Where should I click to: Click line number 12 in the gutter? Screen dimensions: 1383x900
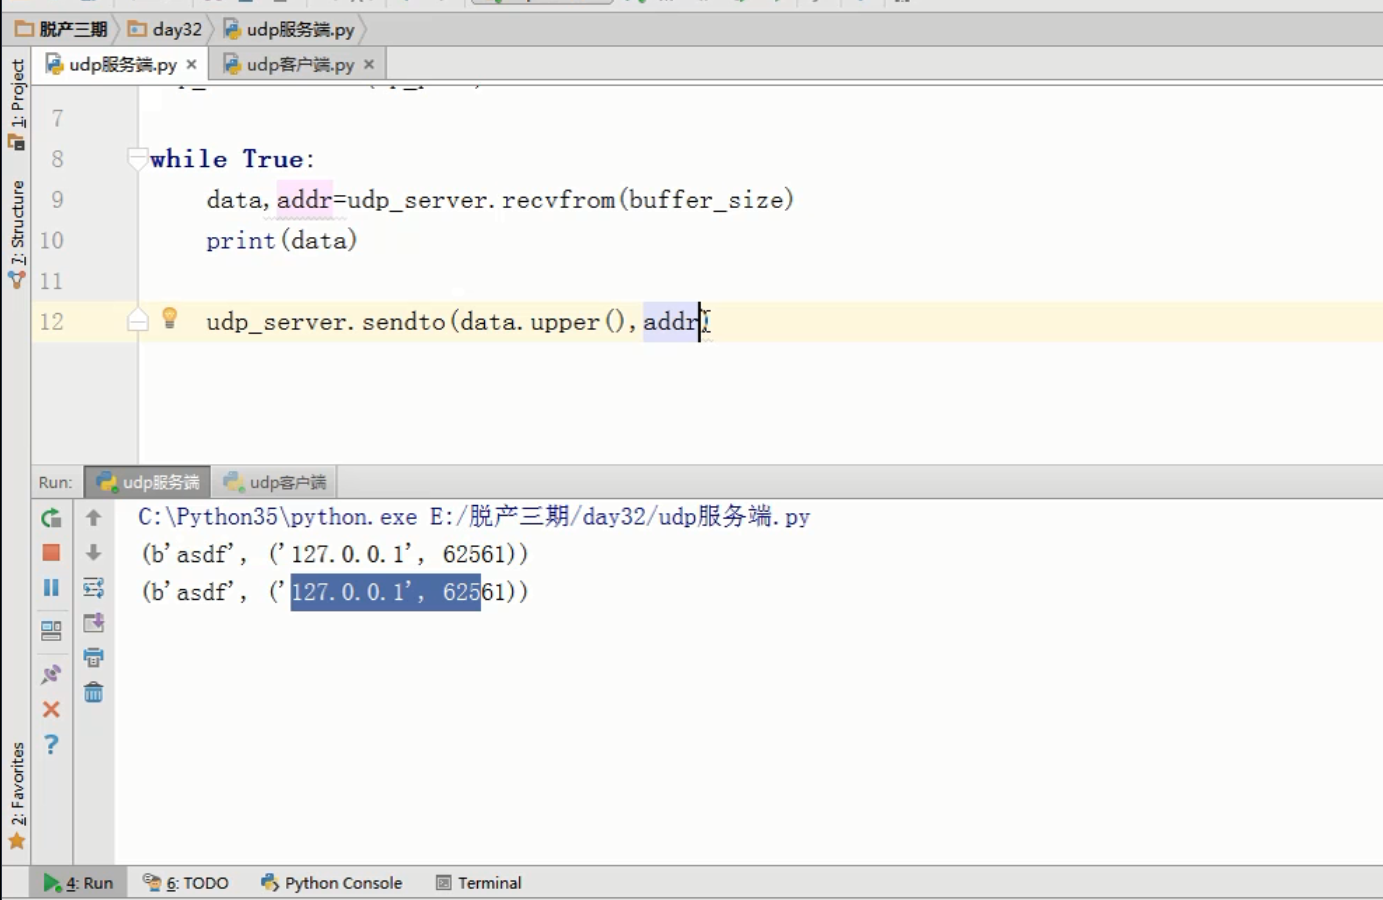pos(51,321)
